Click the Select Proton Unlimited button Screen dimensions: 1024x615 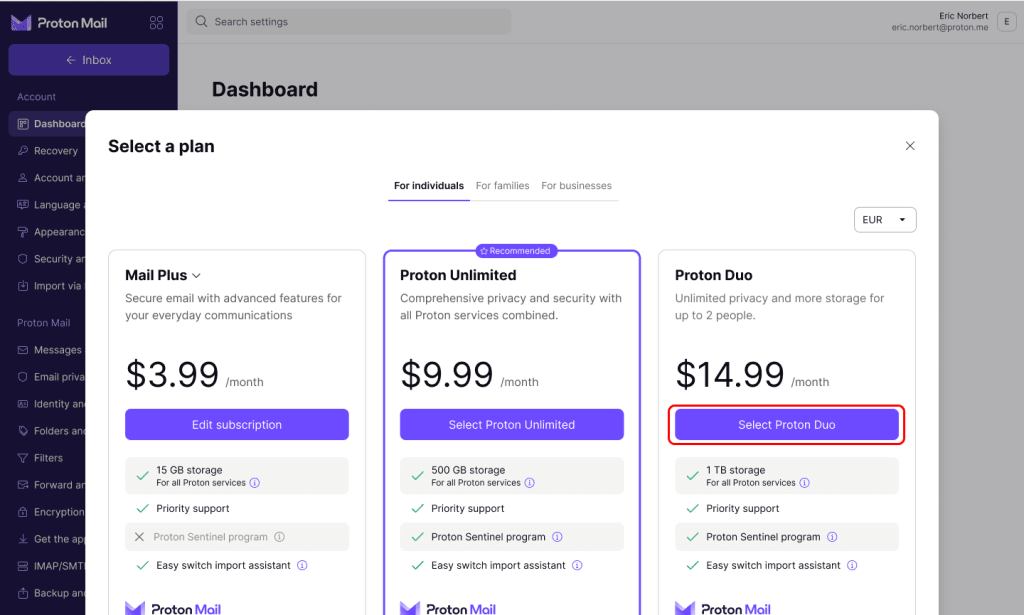(511, 425)
